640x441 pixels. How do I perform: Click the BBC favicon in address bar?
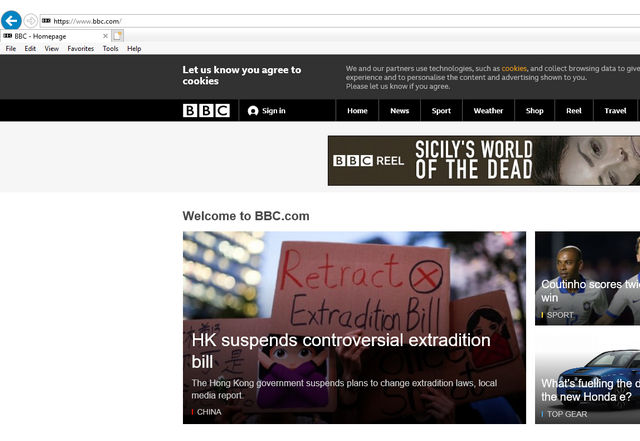pos(46,20)
